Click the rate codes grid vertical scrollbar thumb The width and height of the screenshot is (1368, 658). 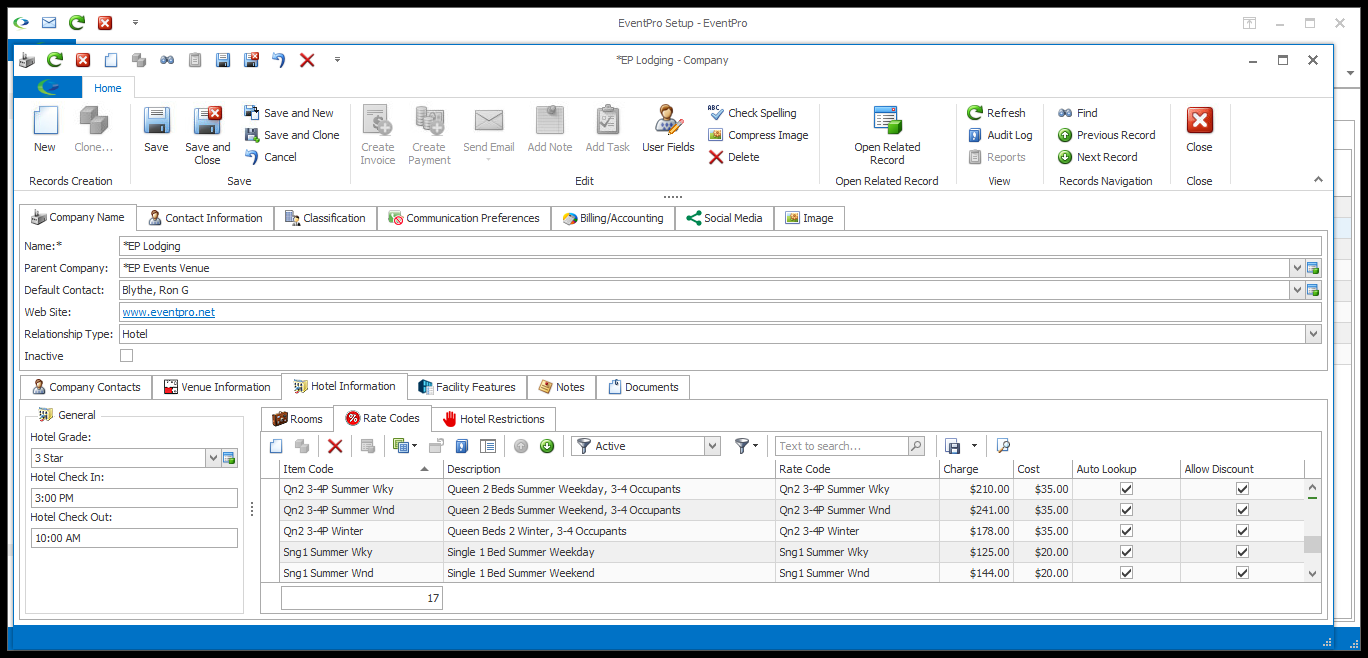(1312, 545)
